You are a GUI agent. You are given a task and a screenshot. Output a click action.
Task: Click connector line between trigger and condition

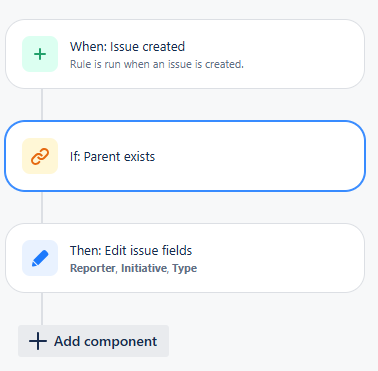point(42,105)
